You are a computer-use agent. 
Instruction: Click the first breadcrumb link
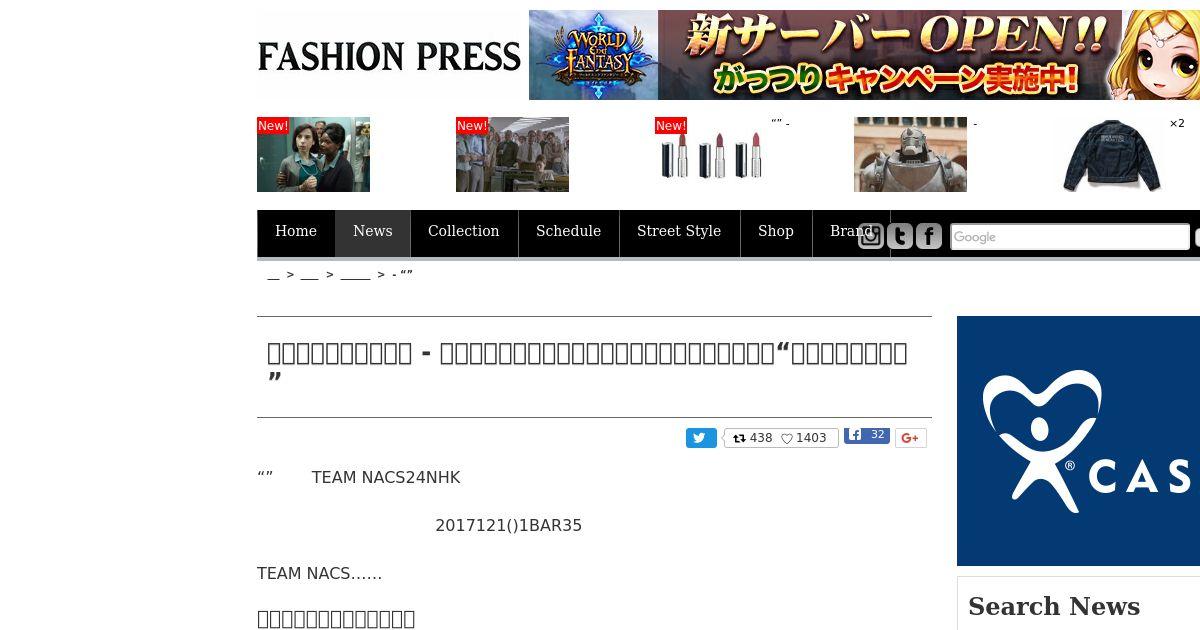coord(273,275)
